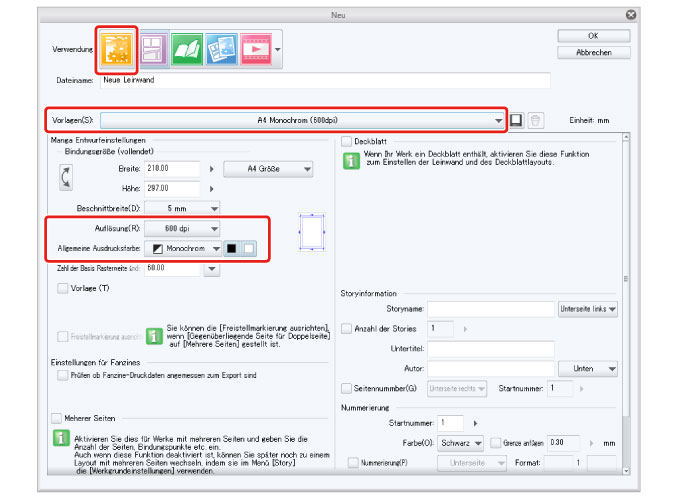The image size is (697, 498).
Task: Open the Basis Rasterweite dropdown arrow
Action: (212, 269)
